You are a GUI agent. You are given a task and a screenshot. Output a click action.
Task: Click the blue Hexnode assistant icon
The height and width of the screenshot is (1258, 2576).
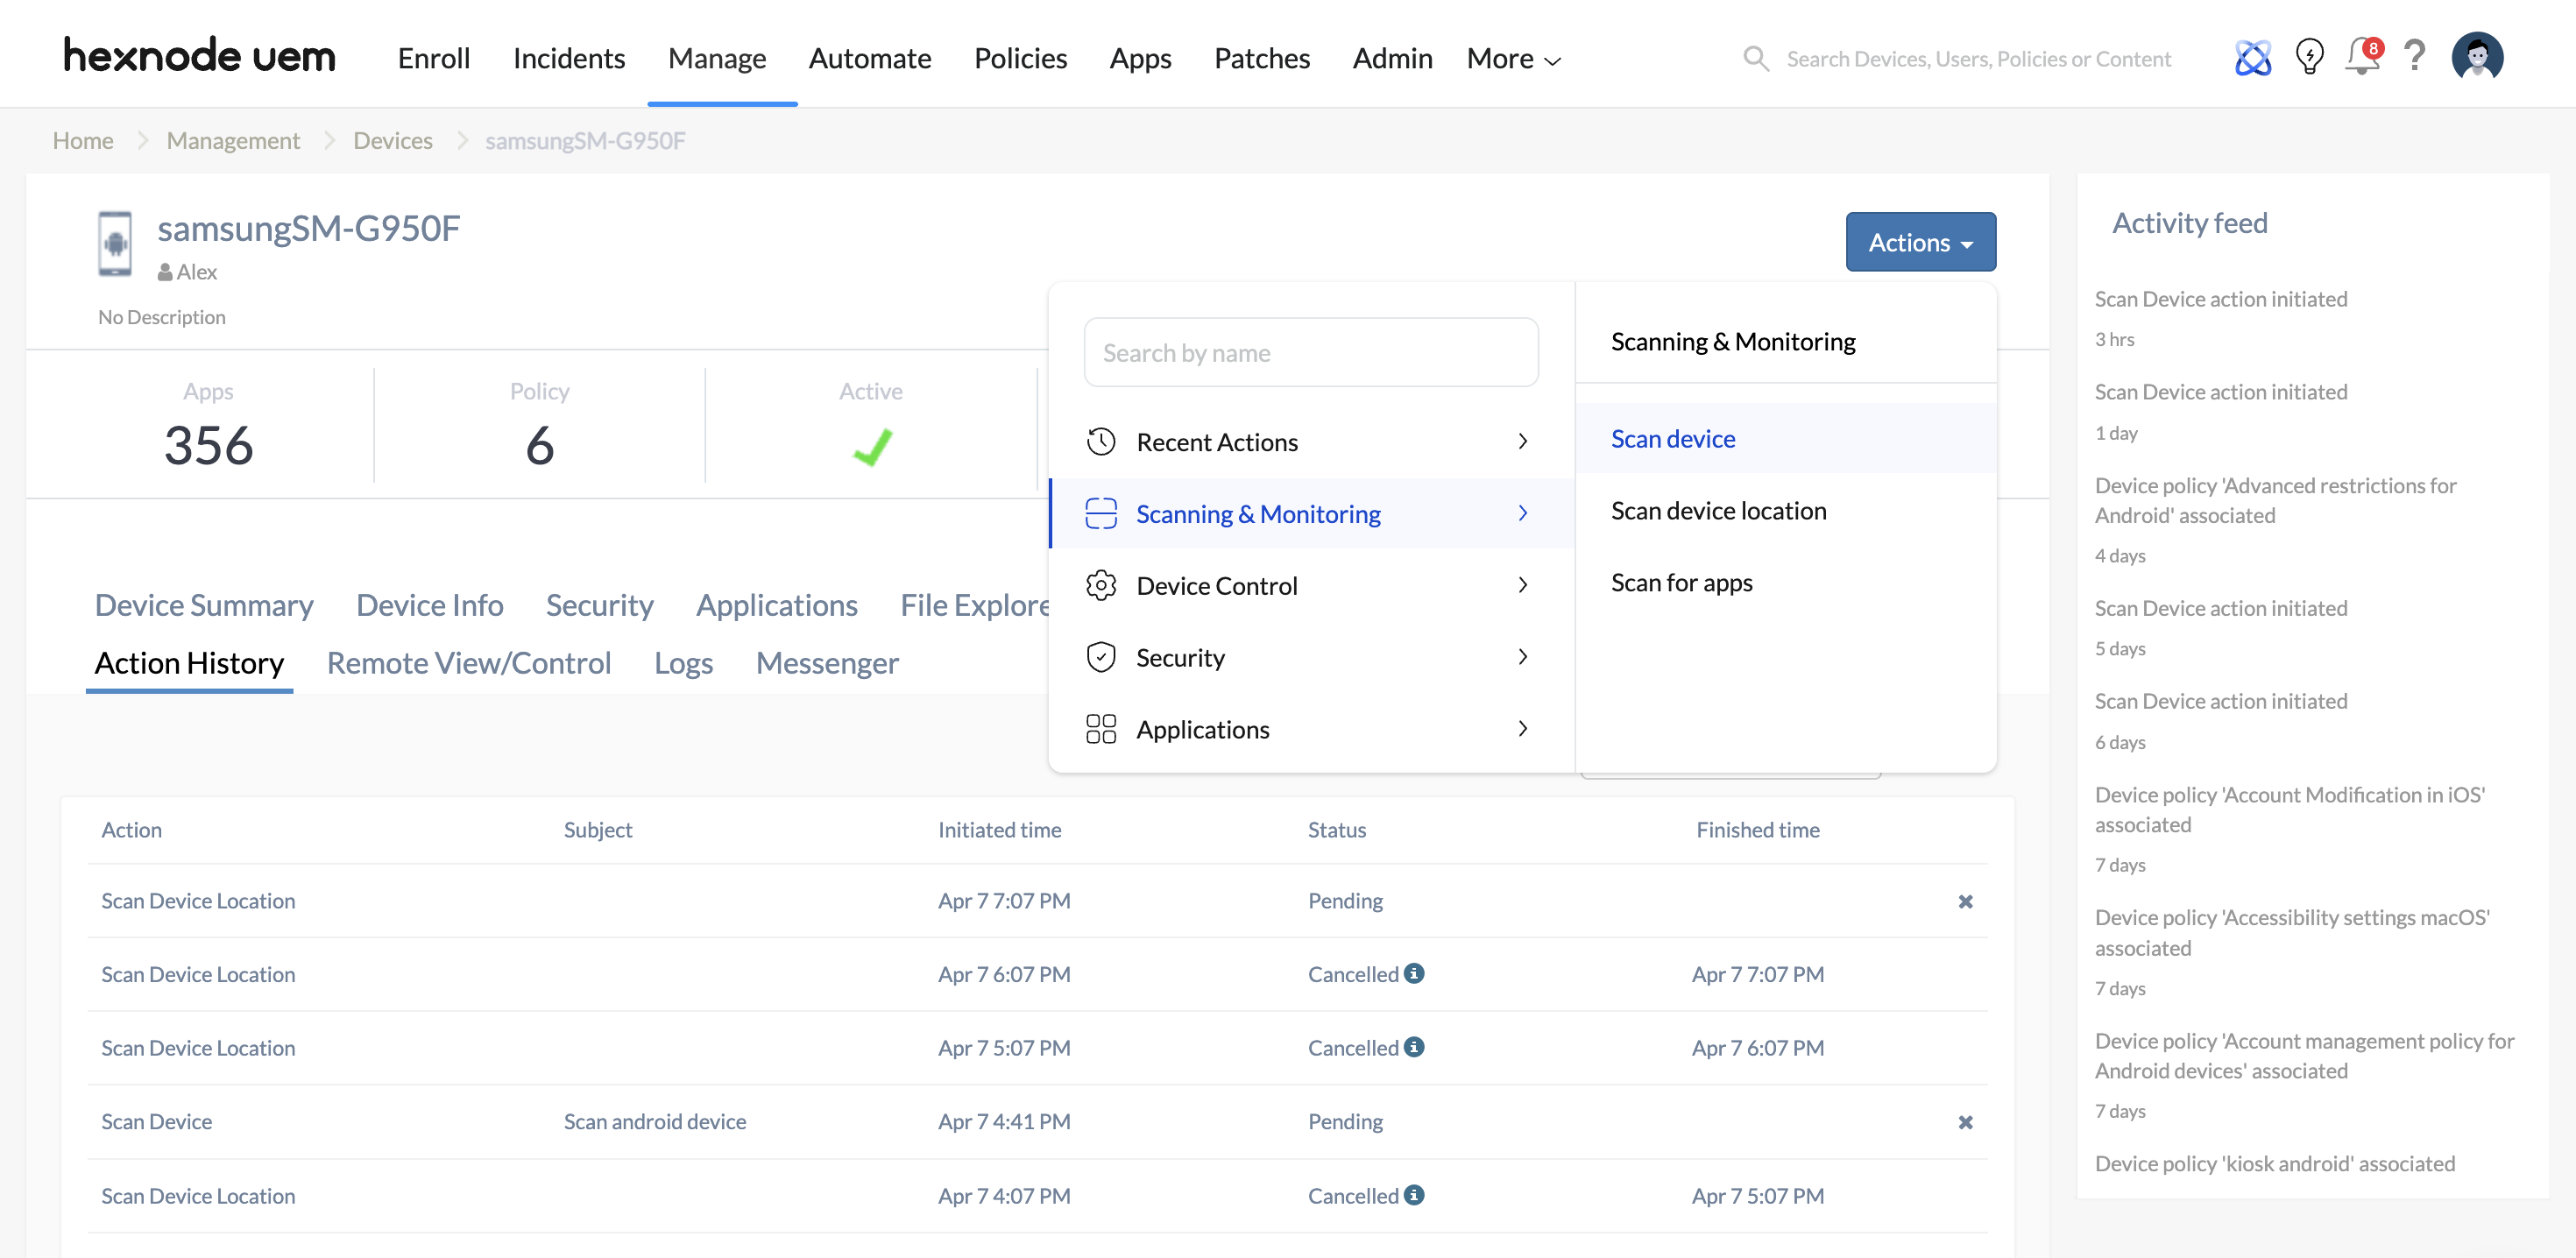click(2252, 58)
